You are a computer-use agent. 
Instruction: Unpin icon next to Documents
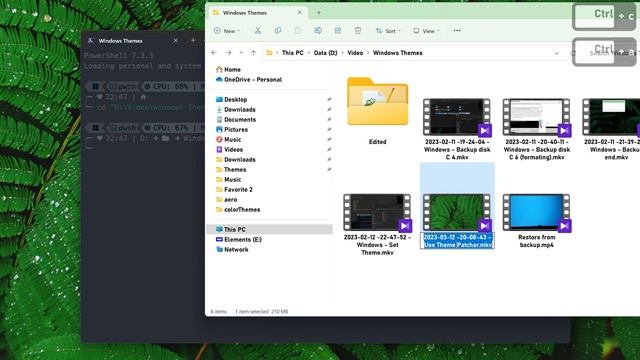pyautogui.click(x=329, y=120)
